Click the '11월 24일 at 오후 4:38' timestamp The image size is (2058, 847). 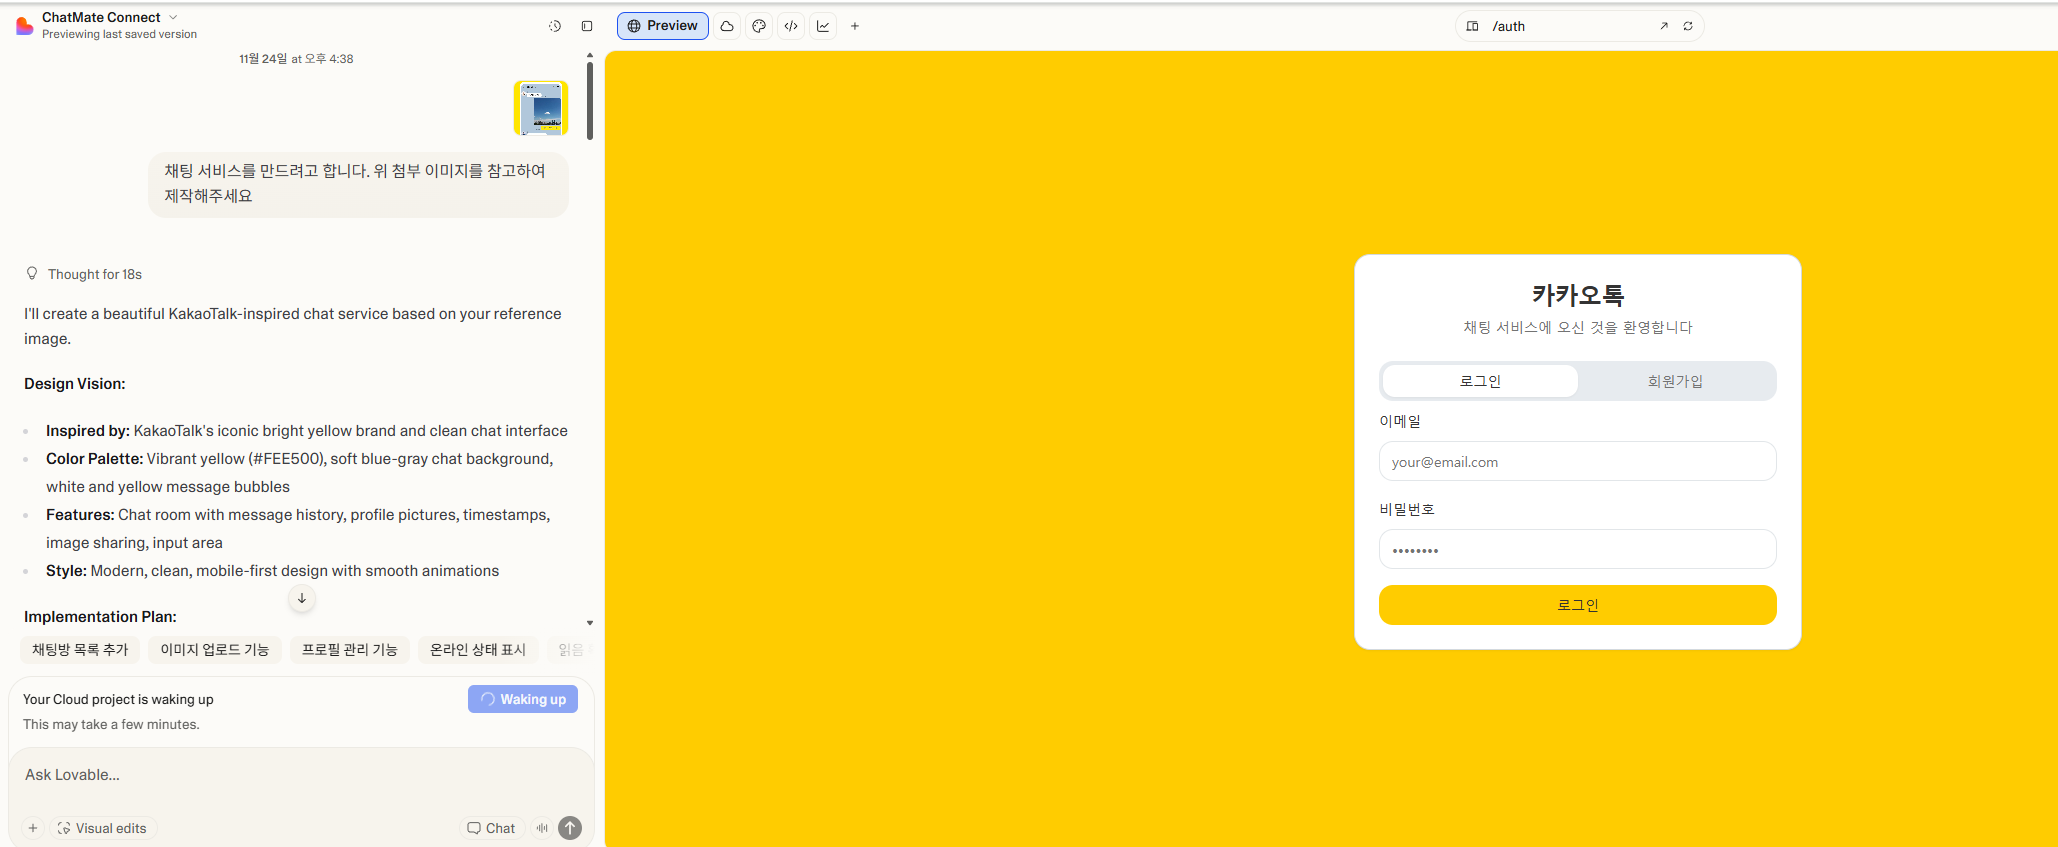[296, 59]
